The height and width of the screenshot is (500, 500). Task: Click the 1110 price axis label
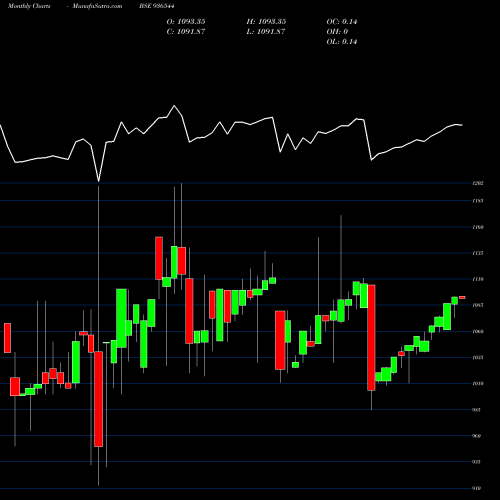click(x=478, y=279)
